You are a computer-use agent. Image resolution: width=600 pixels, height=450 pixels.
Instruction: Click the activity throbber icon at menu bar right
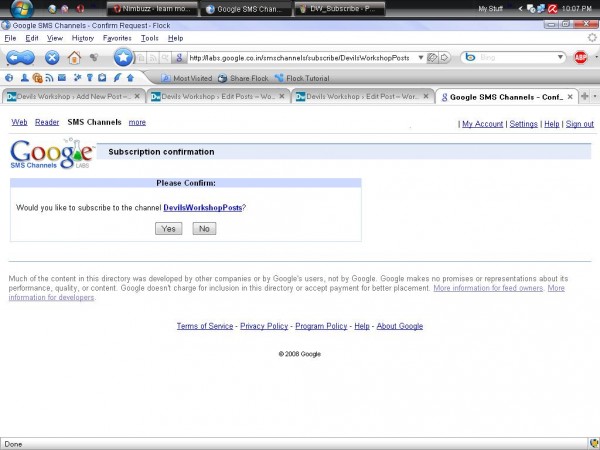point(592,38)
